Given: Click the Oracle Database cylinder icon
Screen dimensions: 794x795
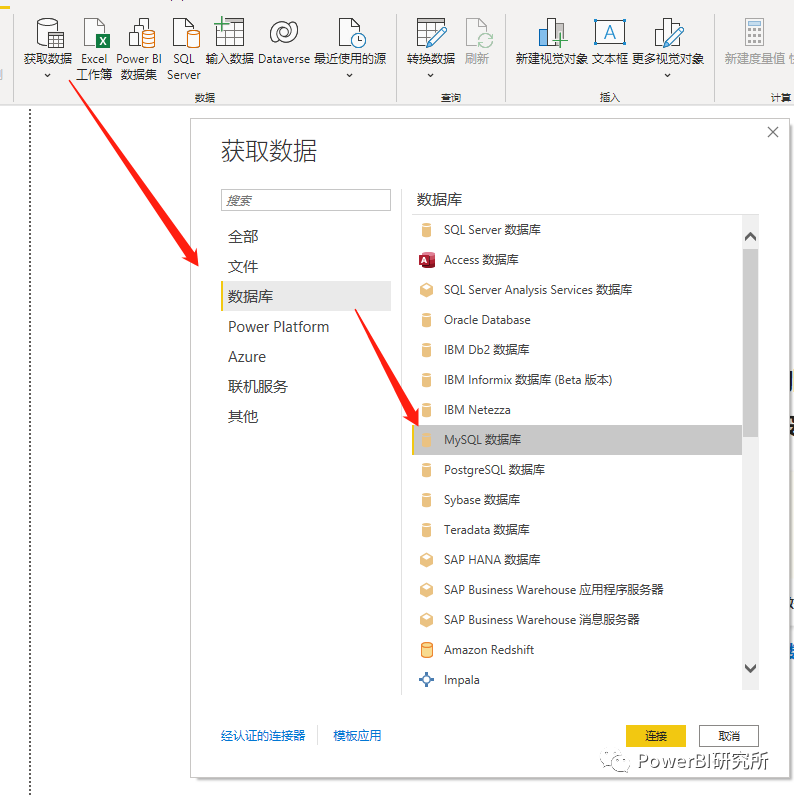Looking at the screenshot, I should click(426, 320).
